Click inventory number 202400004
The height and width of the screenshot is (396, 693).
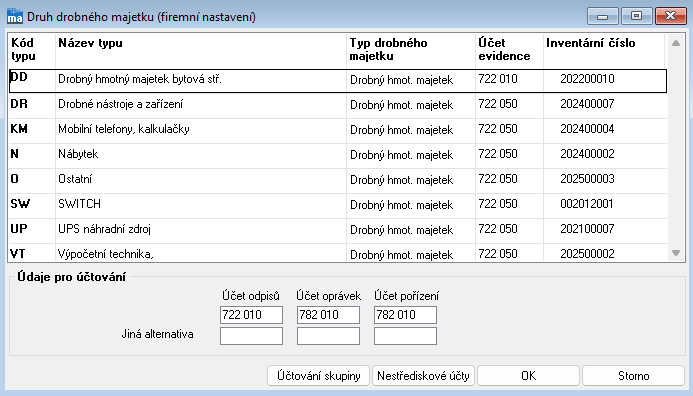(x=587, y=129)
